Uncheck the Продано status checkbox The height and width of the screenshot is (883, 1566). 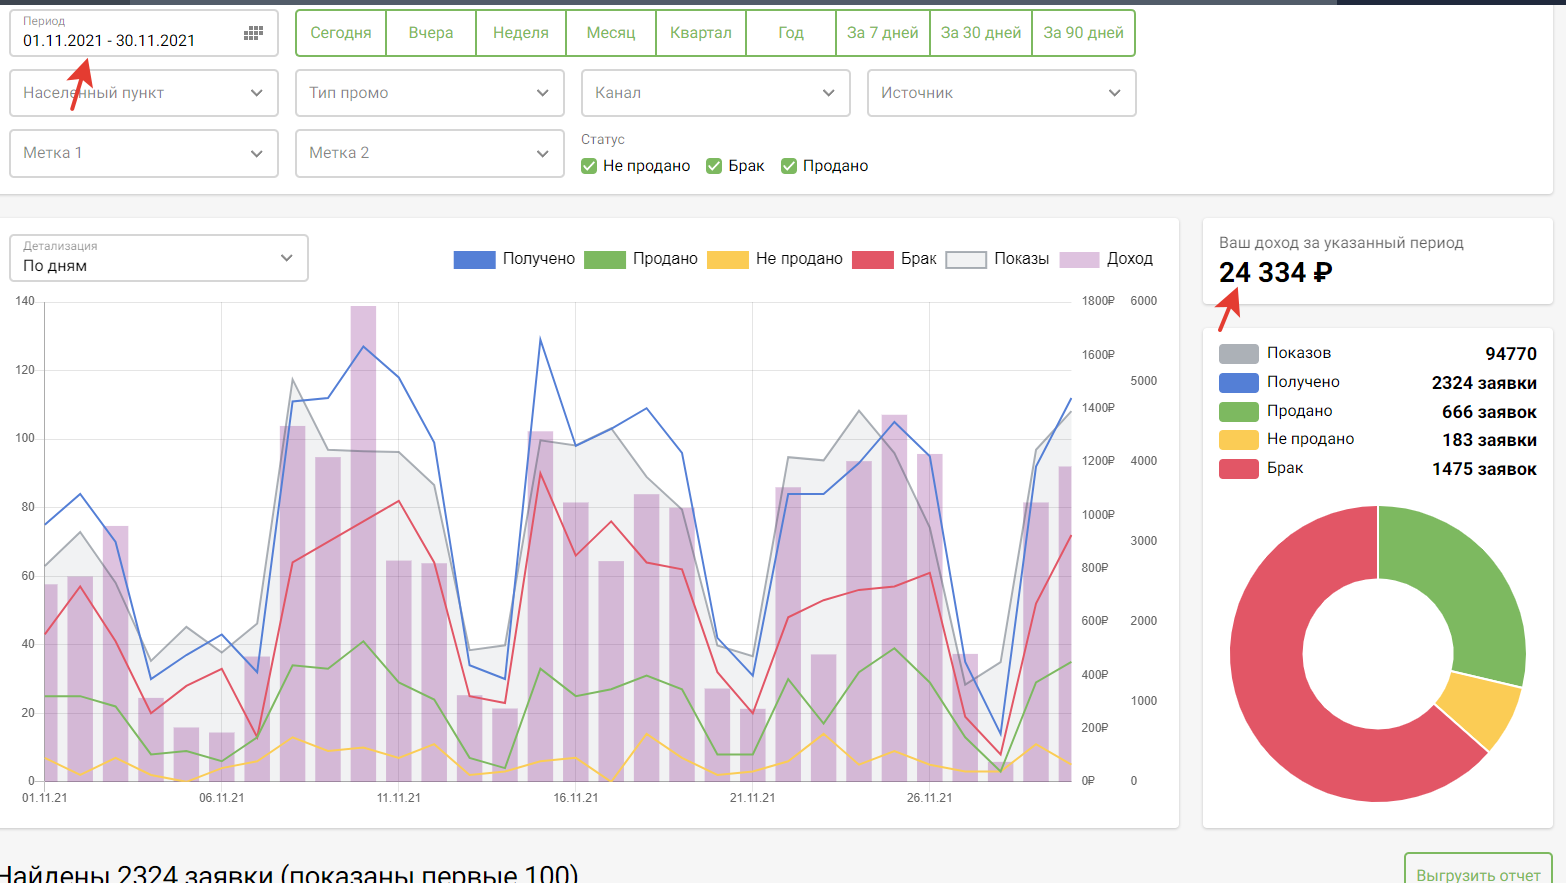click(789, 166)
